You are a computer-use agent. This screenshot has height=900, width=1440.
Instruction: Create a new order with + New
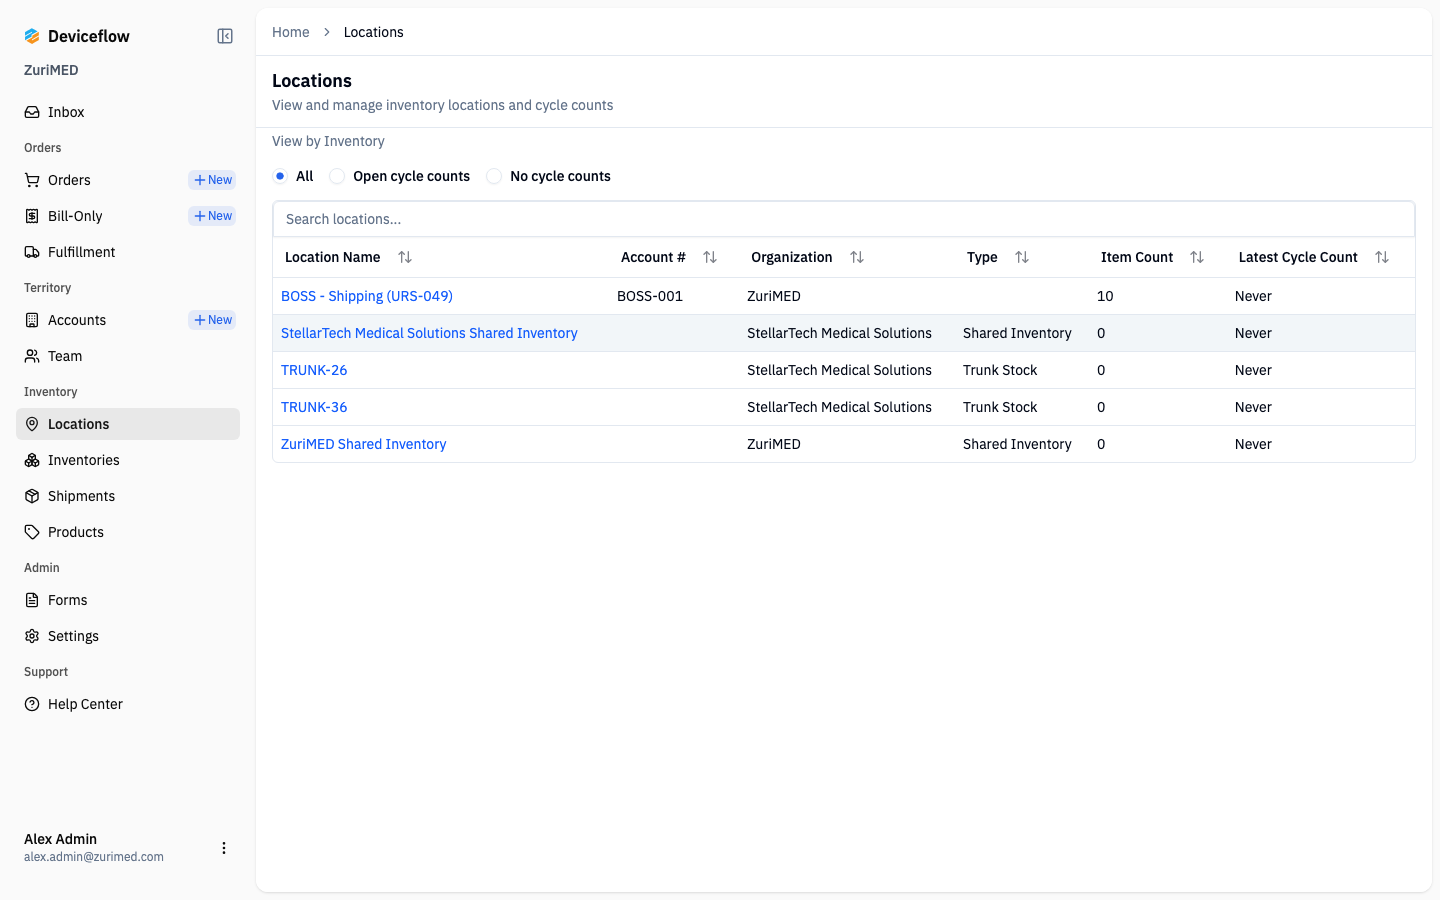[212, 180]
